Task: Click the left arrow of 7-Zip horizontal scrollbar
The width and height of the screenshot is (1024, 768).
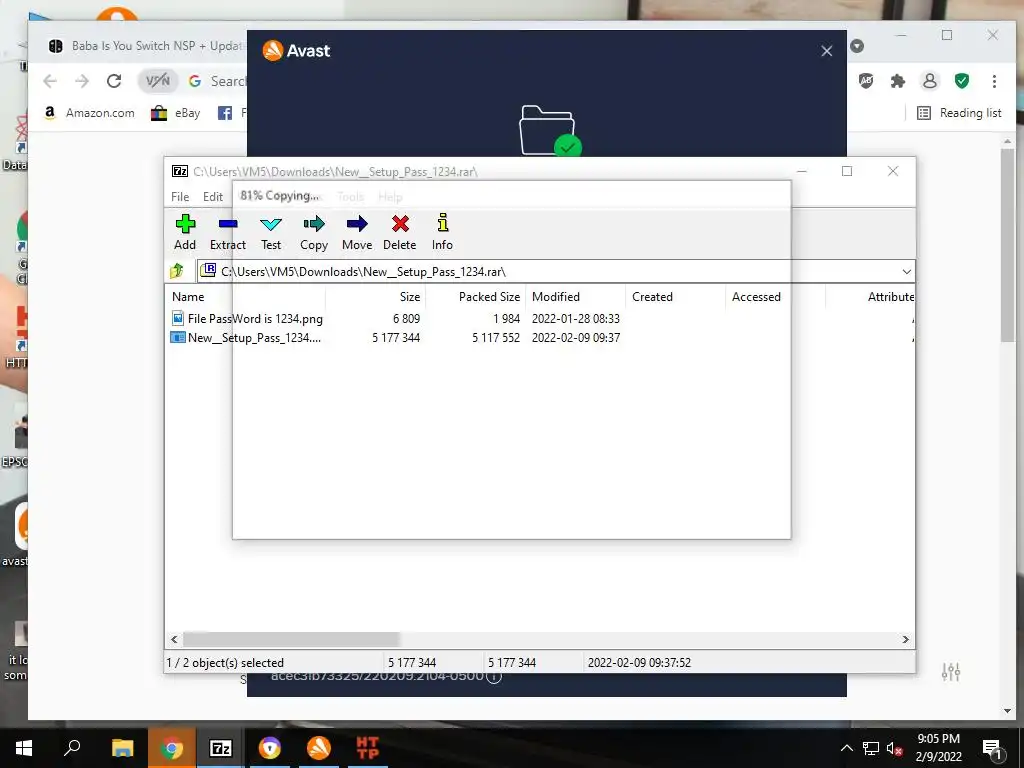Action: click(174, 639)
